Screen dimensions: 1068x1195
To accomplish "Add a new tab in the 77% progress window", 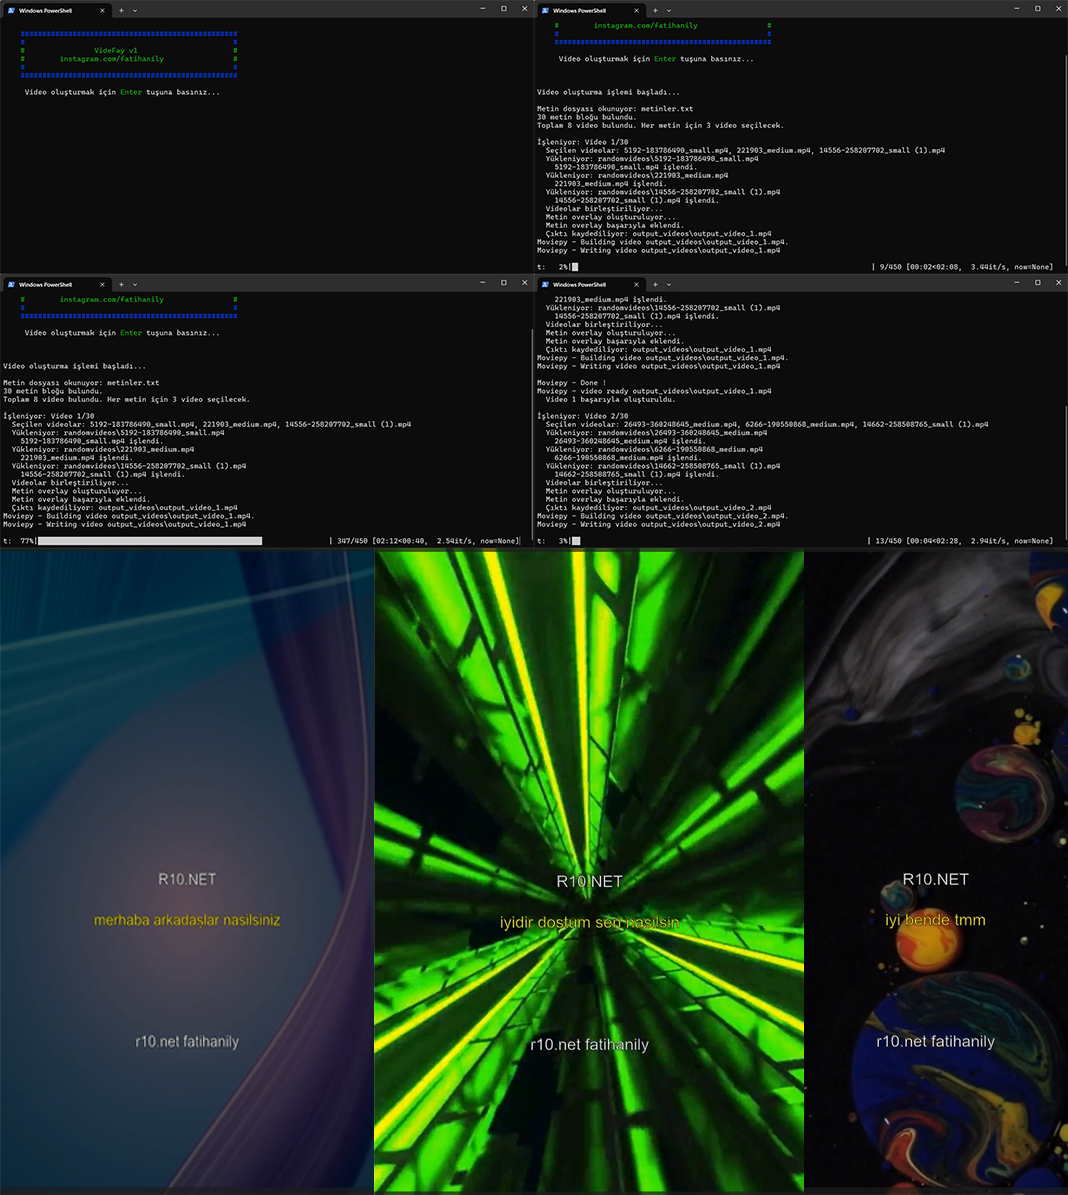I will coord(121,284).
